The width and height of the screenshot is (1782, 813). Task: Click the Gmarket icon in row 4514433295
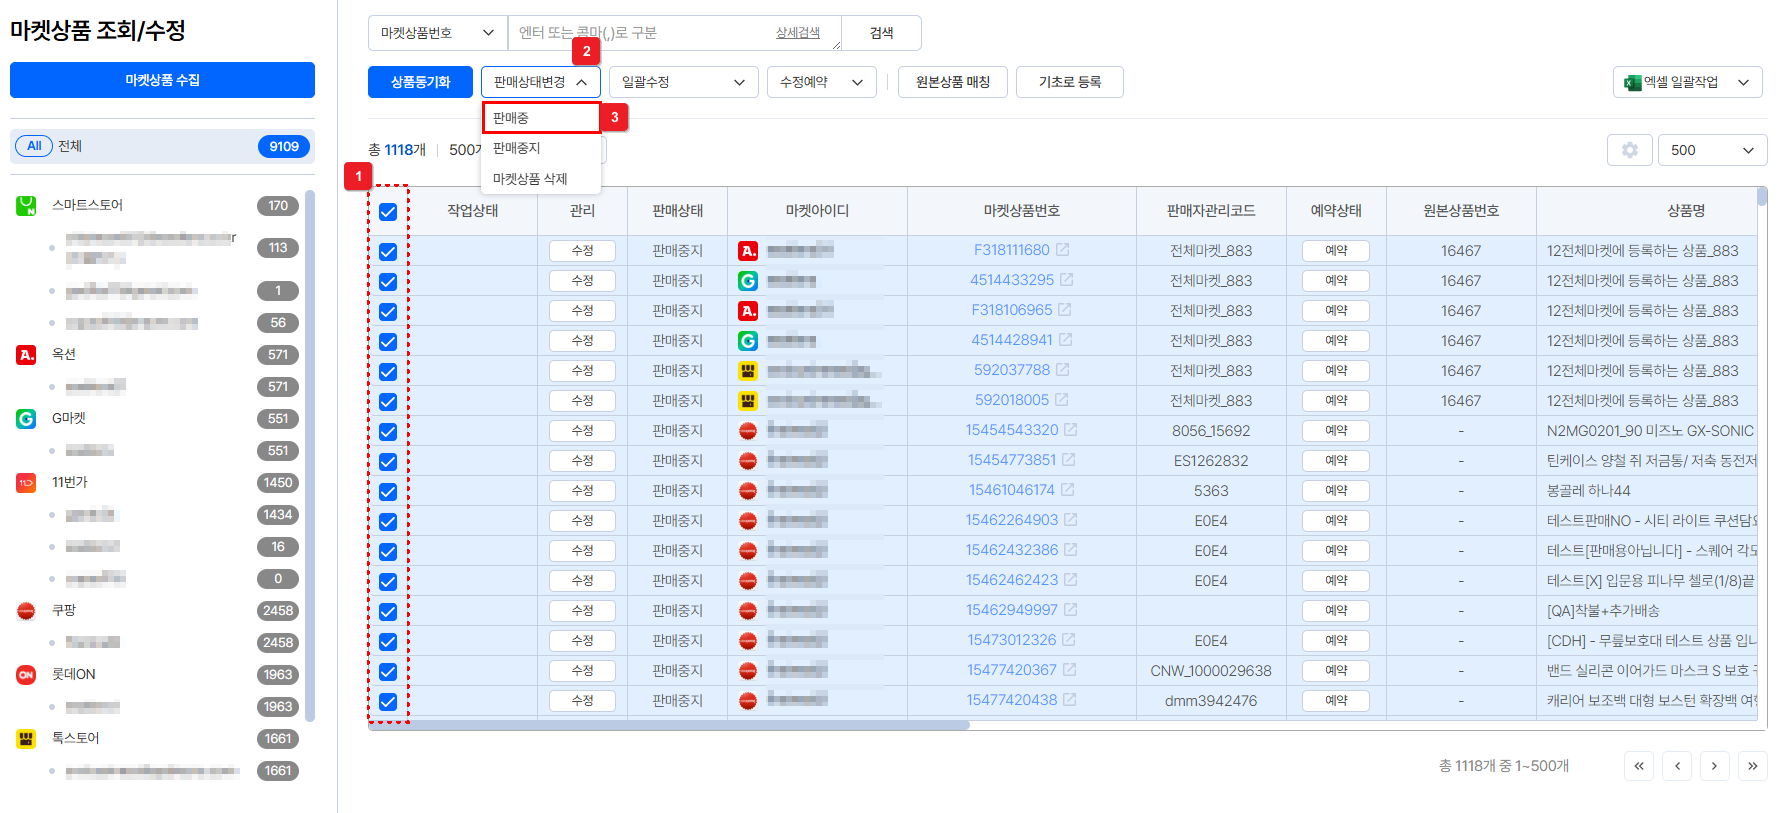coord(748,281)
